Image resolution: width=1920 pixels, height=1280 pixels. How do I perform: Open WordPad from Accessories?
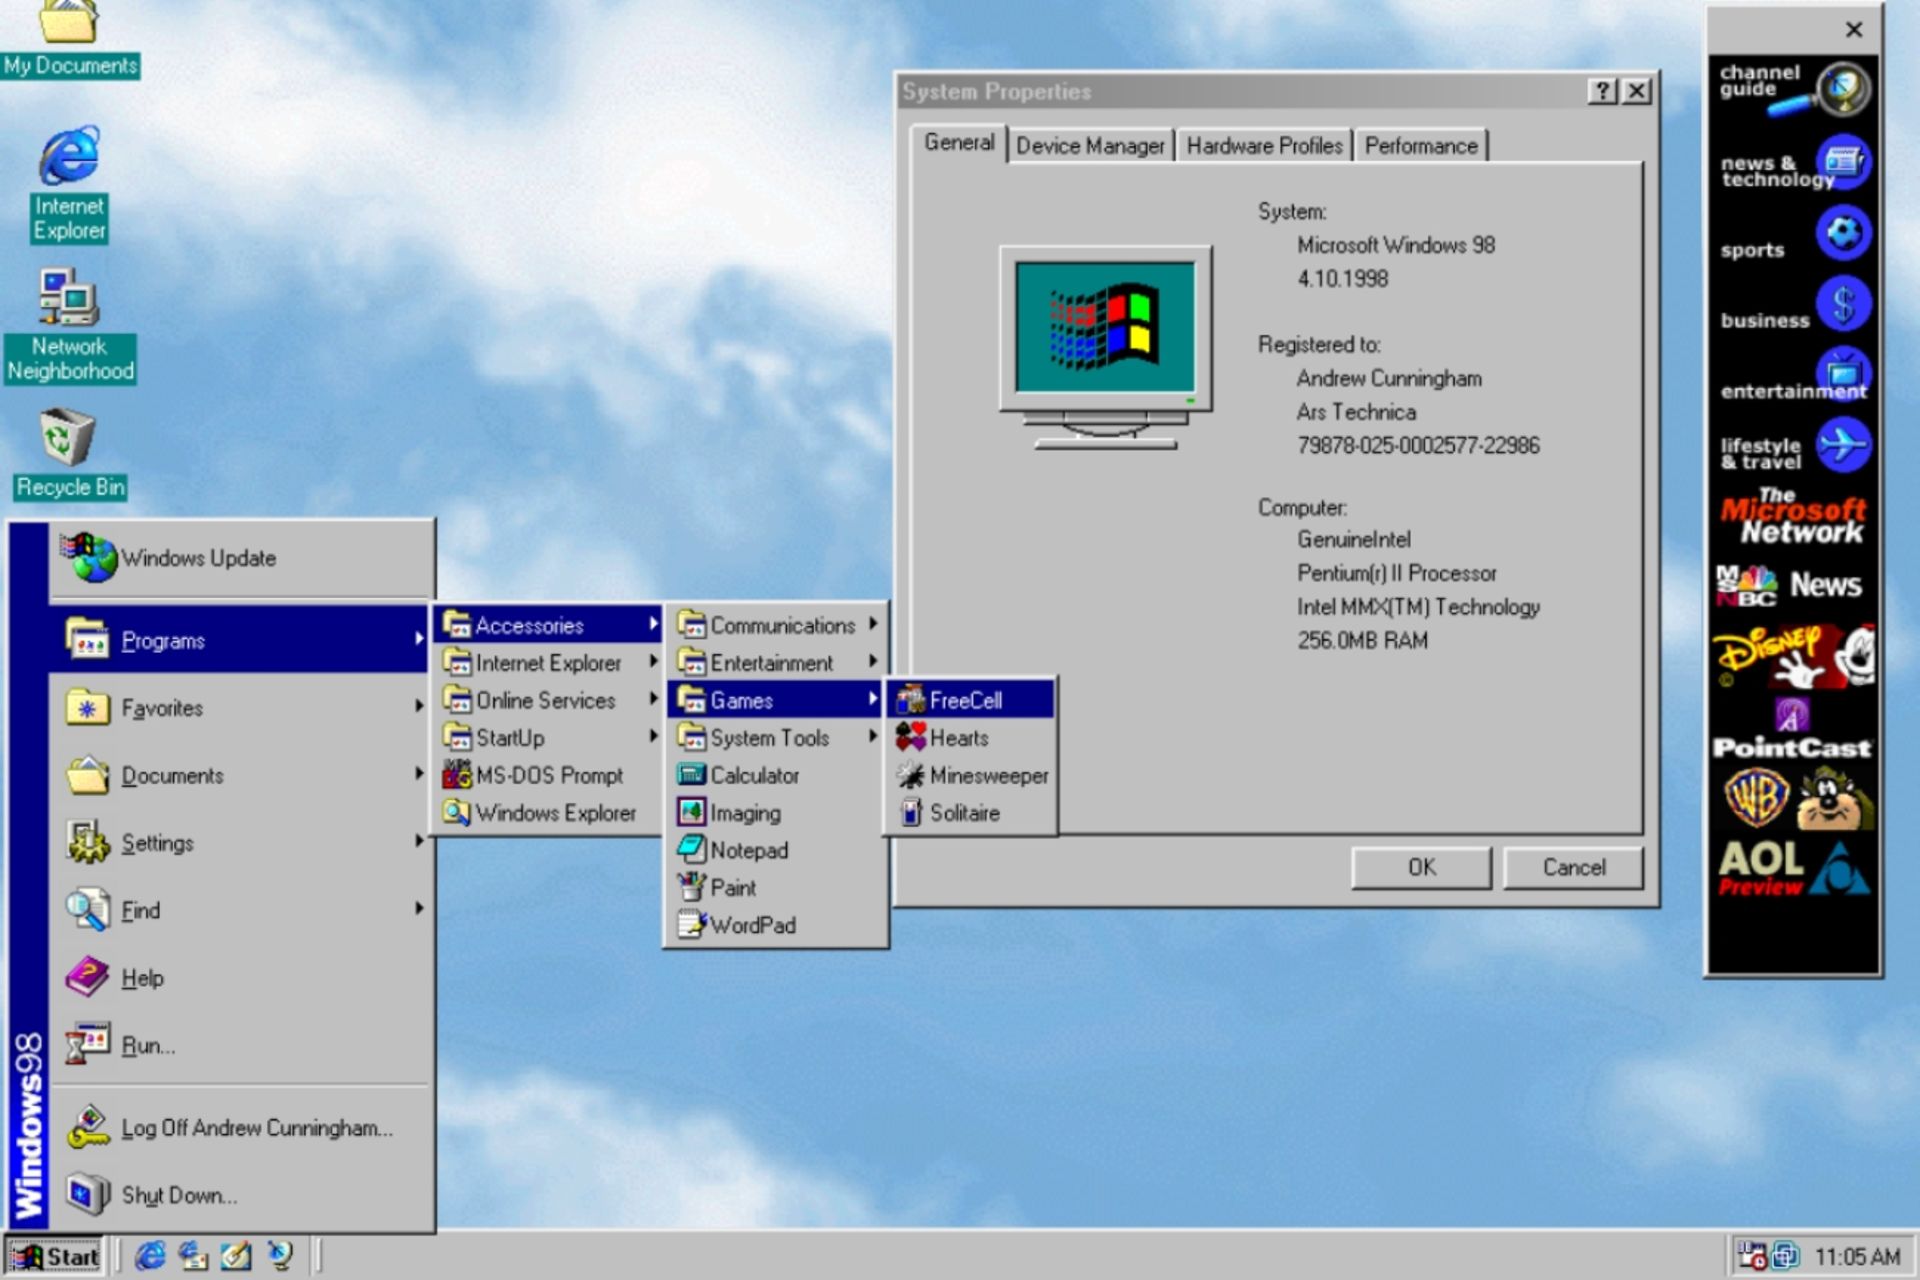[x=776, y=925]
